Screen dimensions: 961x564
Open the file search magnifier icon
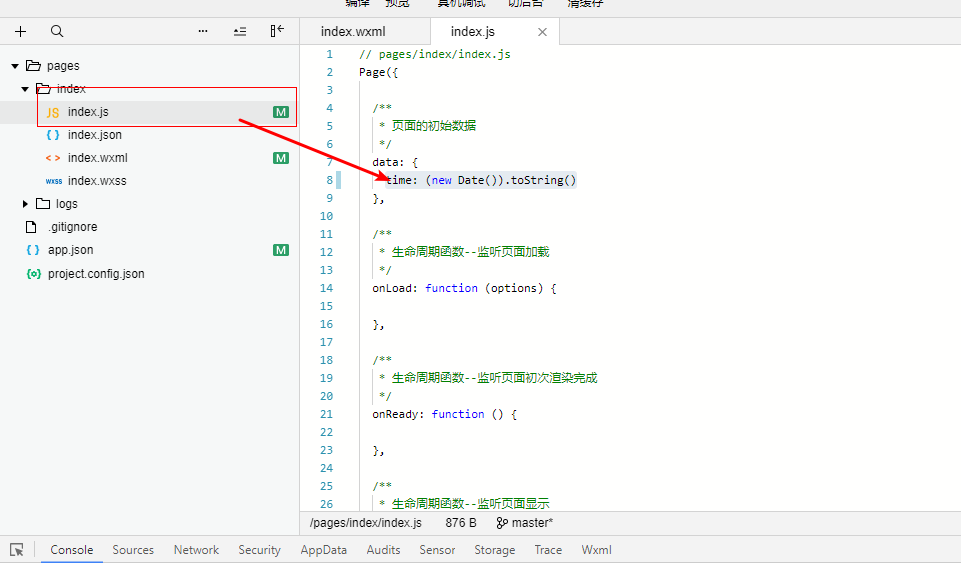click(57, 31)
